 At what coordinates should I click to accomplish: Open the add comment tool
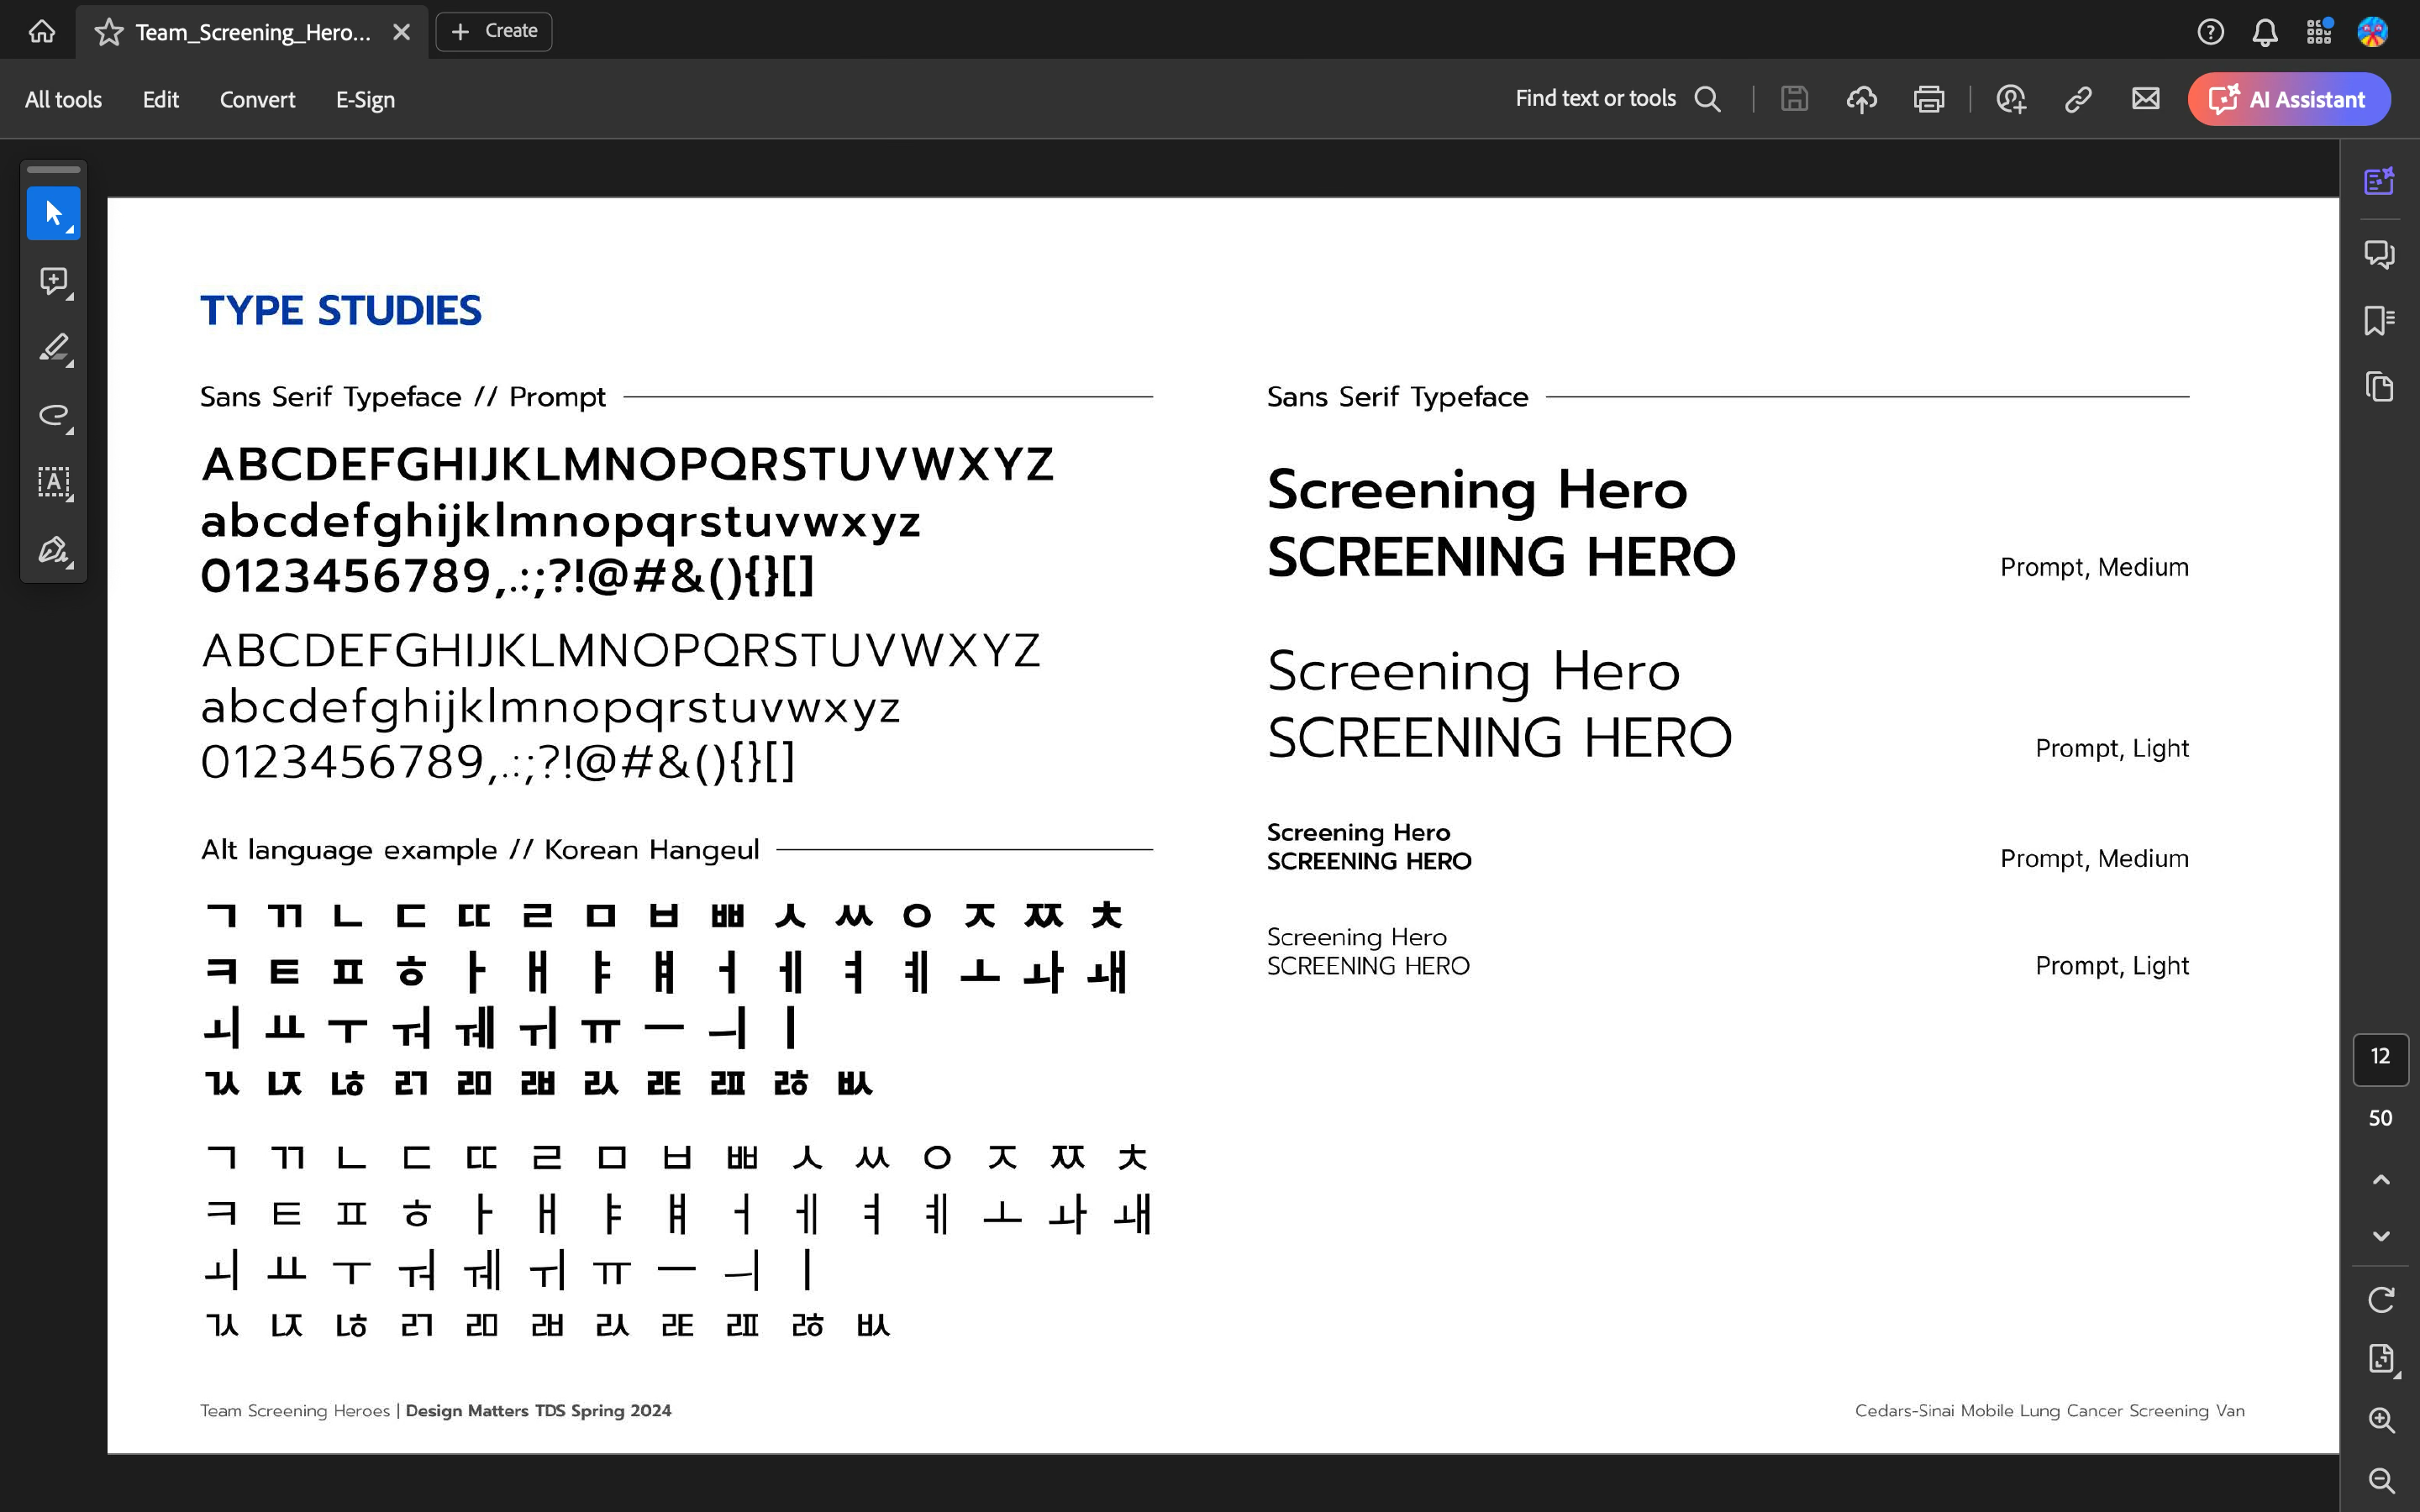tap(53, 281)
